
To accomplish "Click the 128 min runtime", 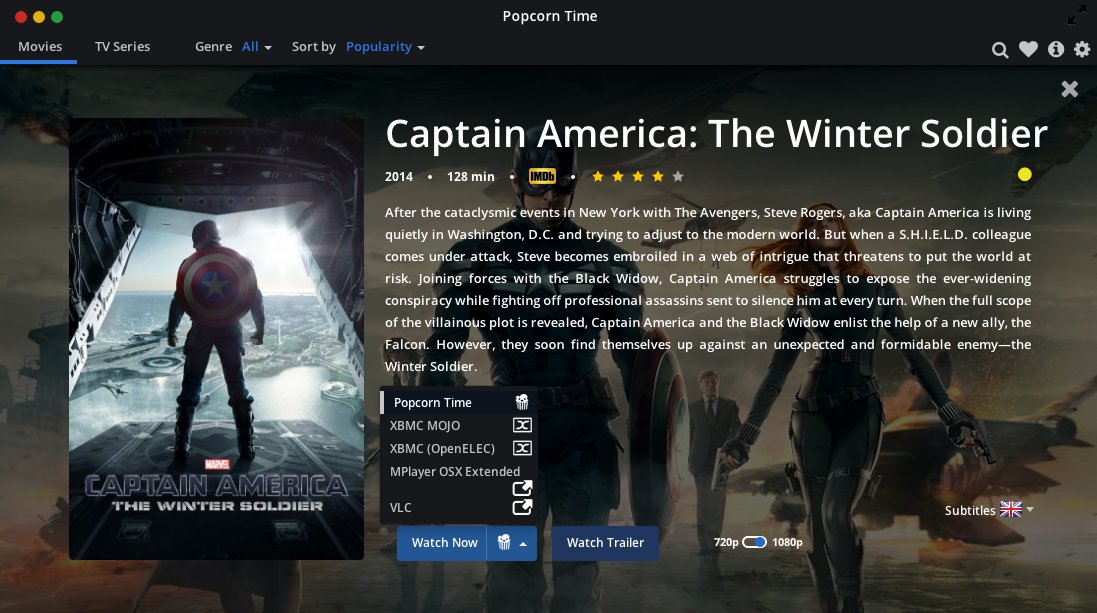I will point(471,176).
